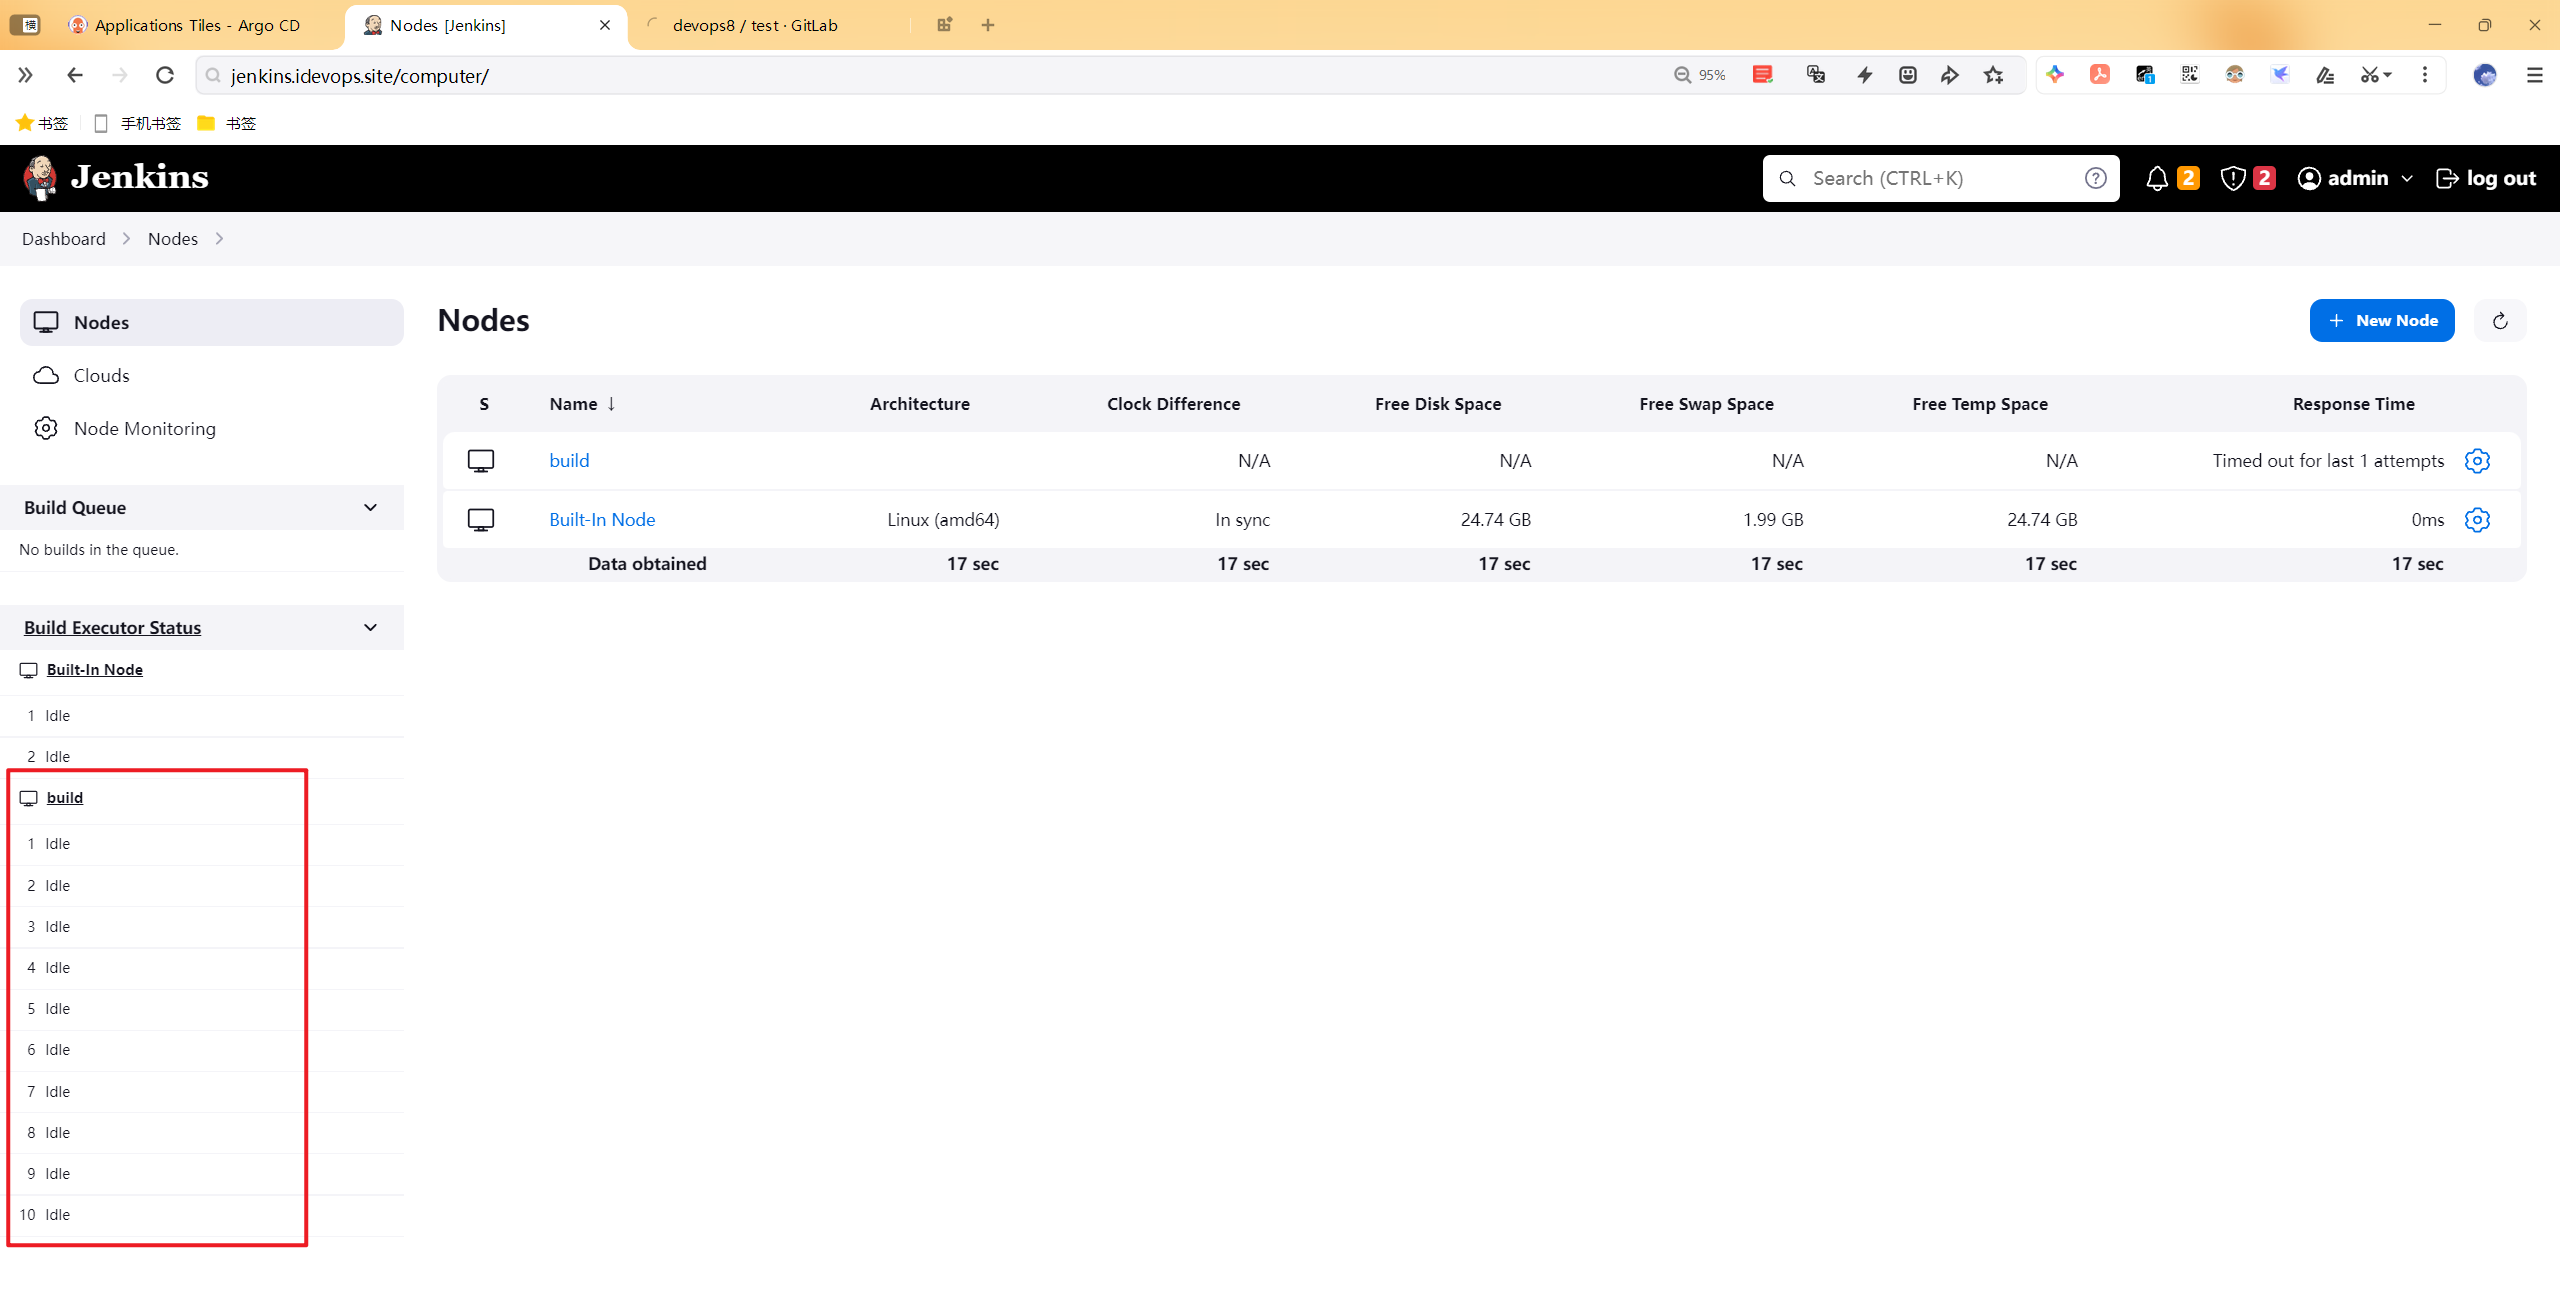Refresh node status with the refresh icon

coord(2500,321)
